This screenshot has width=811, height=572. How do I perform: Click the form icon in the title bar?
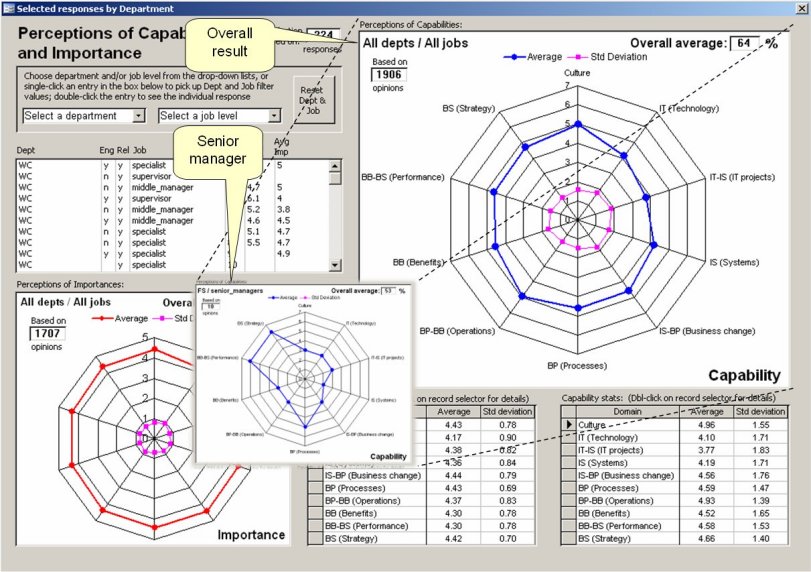(9, 8)
